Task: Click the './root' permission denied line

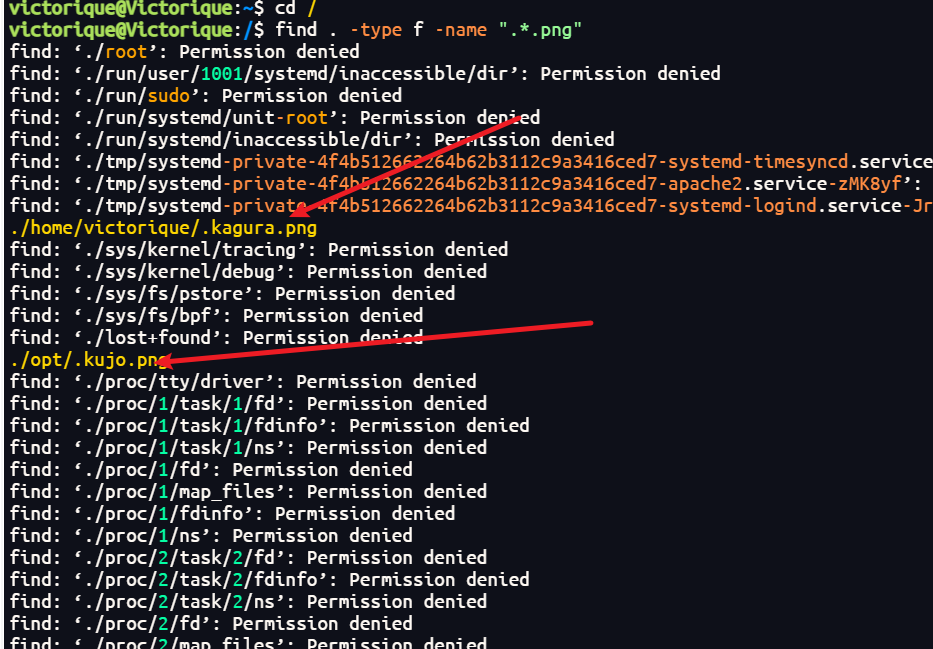Action: point(185,51)
